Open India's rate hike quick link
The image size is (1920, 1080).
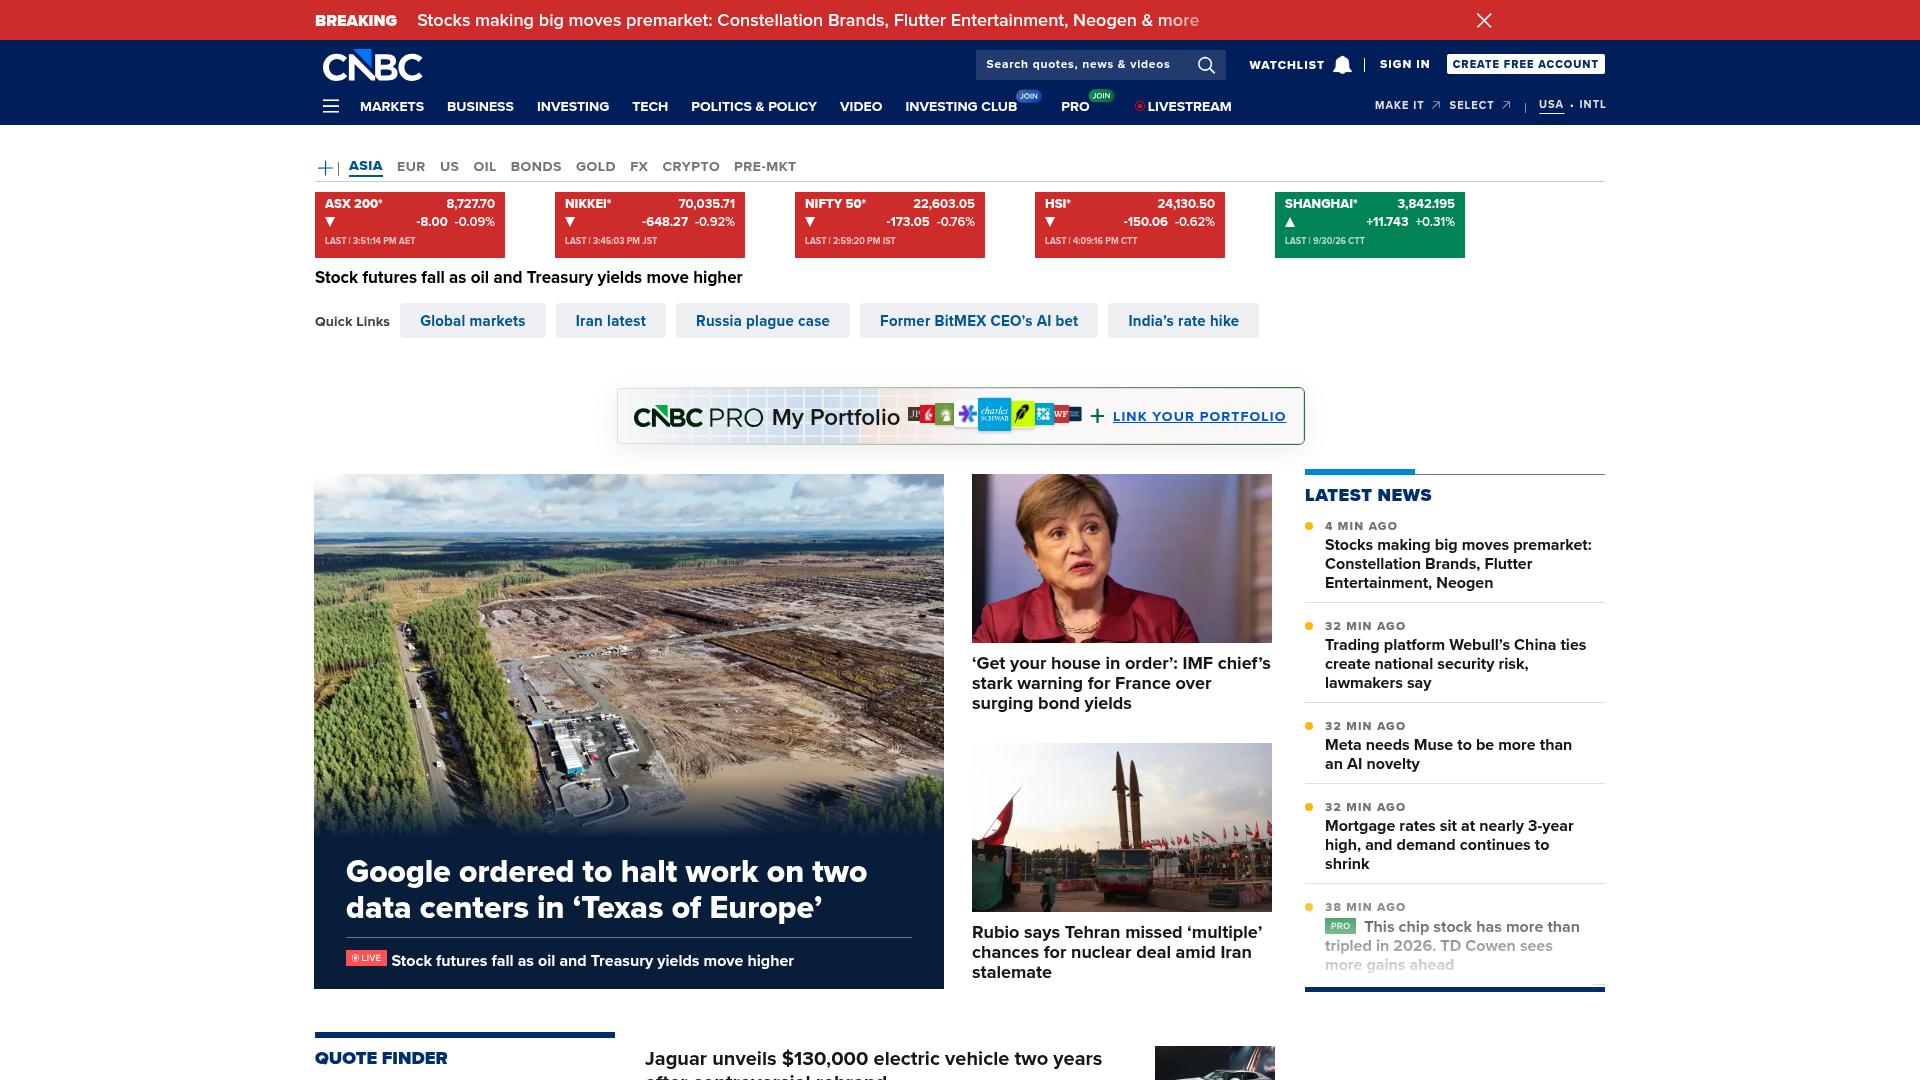point(1183,321)
